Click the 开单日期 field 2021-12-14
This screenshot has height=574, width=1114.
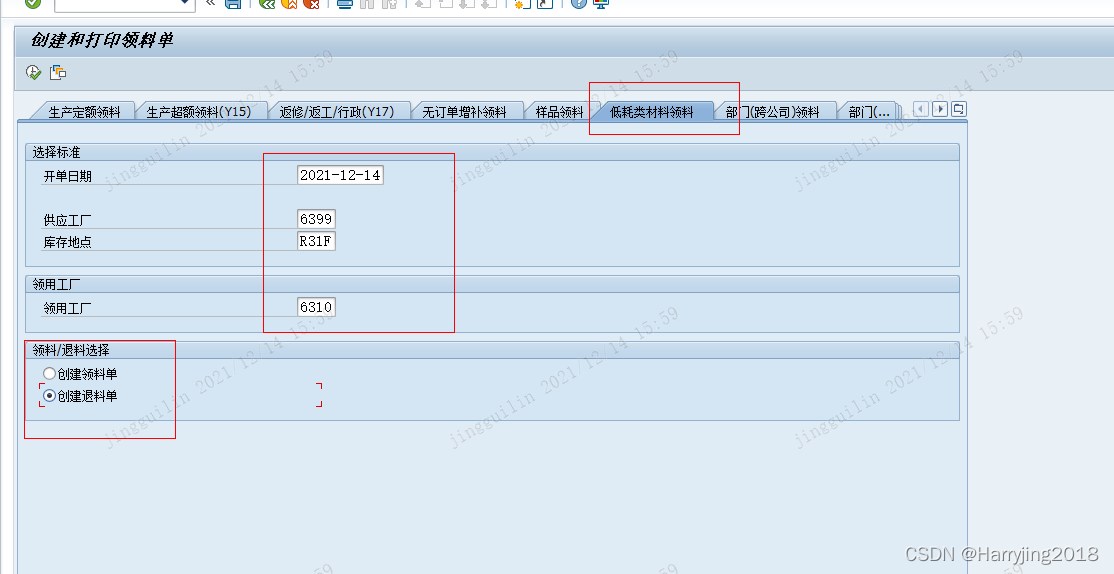[x=340, y=175]
